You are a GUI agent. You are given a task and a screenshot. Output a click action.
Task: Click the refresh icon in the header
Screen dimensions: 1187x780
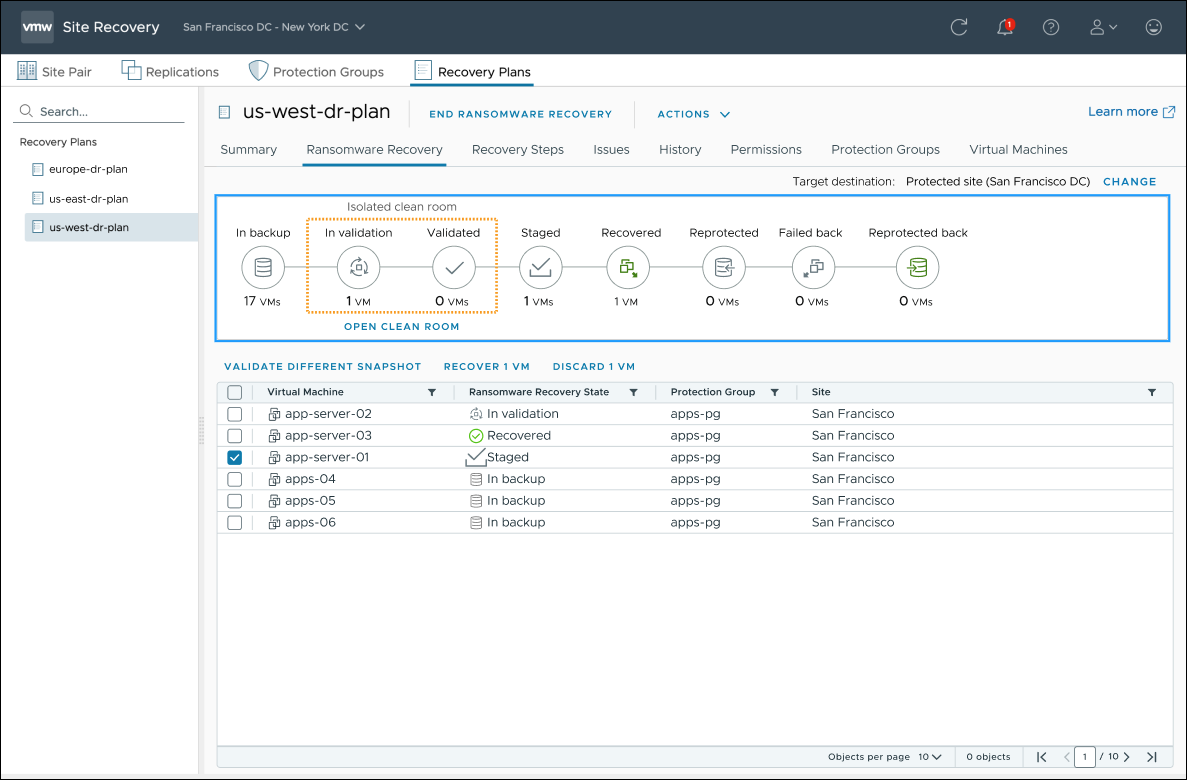coord(958,27)
